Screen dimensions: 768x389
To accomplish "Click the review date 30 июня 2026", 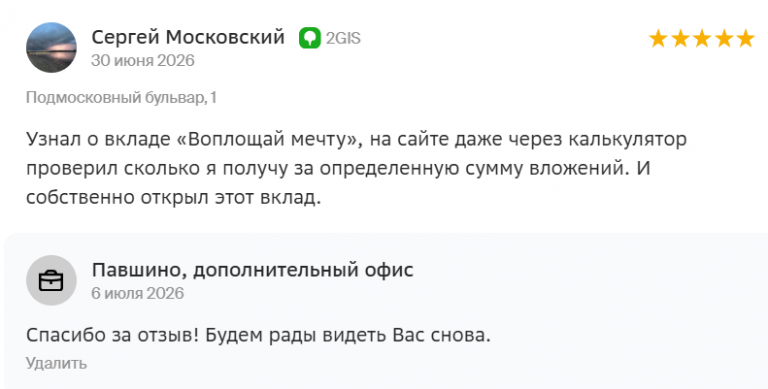I will click(143, 60).
